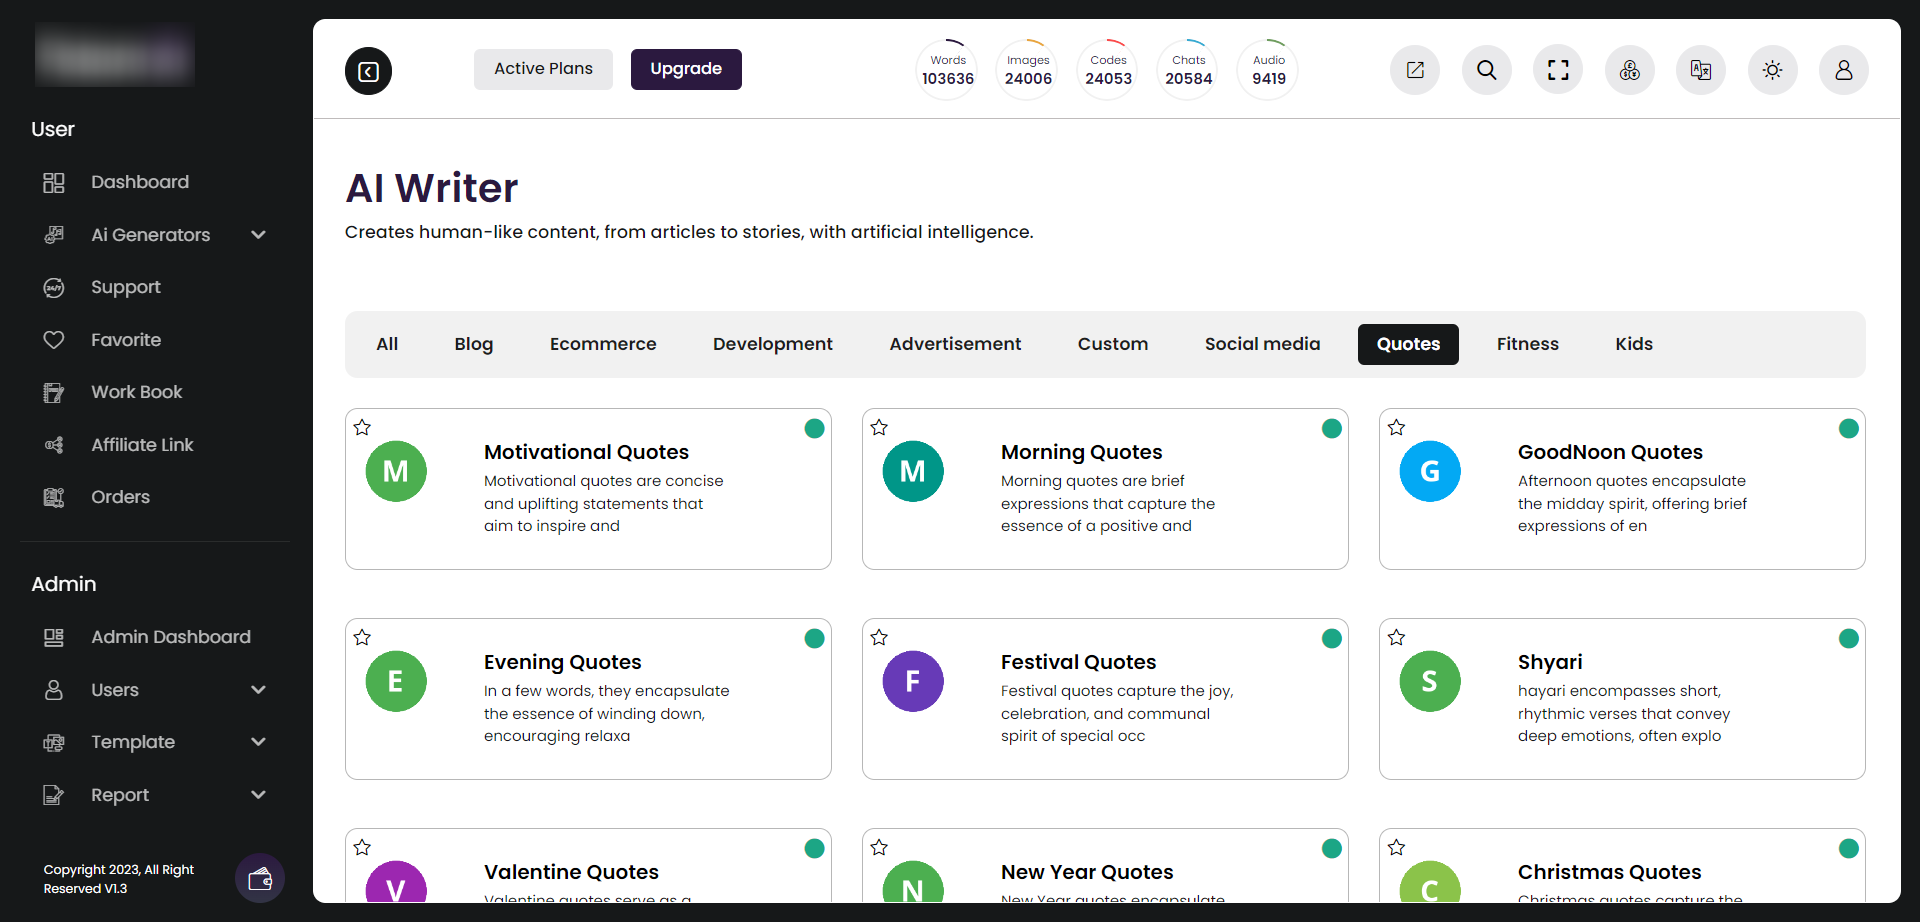Open the search icon in the top bar
Image resolution: width=1920 pixels, height=922 pixels.
point(1486,70)
